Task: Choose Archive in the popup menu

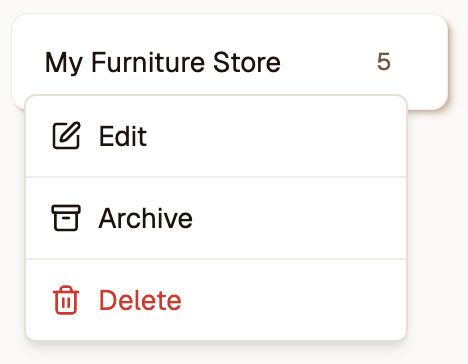Action: click(x=216, y=218)
